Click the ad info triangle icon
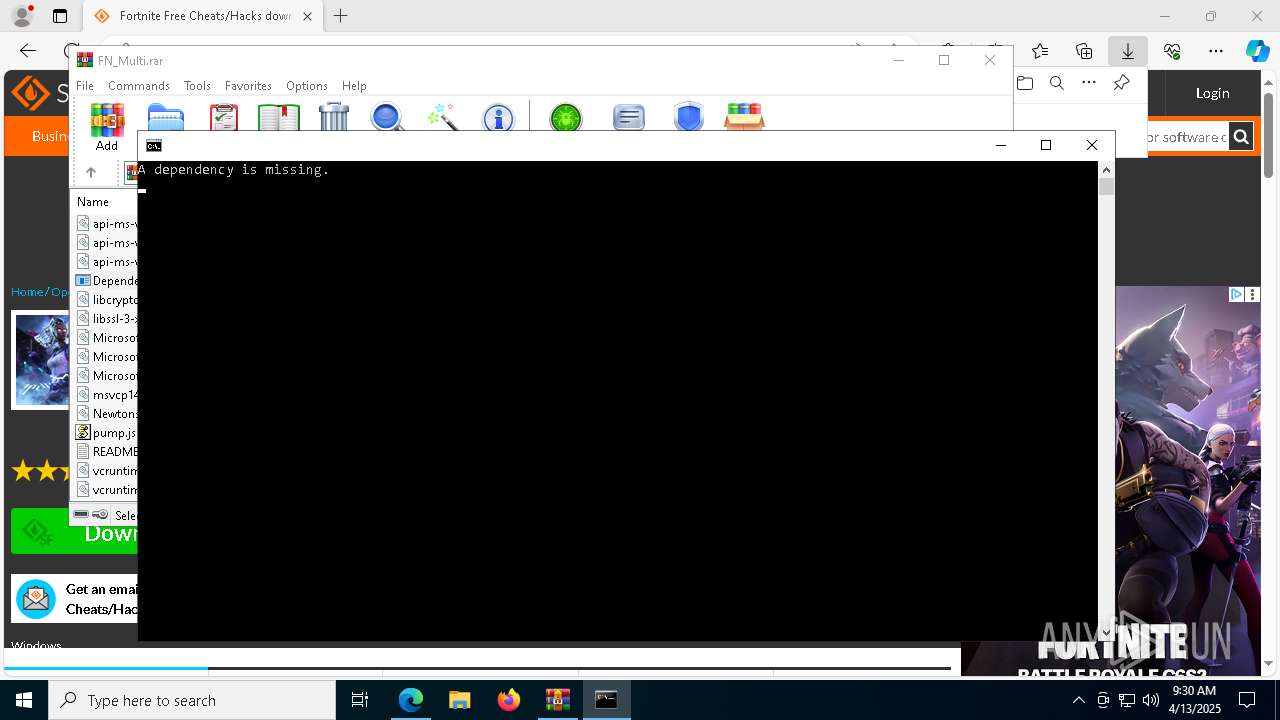The width and height of the screenshot is (1280, 720). tap(1236, 294)
